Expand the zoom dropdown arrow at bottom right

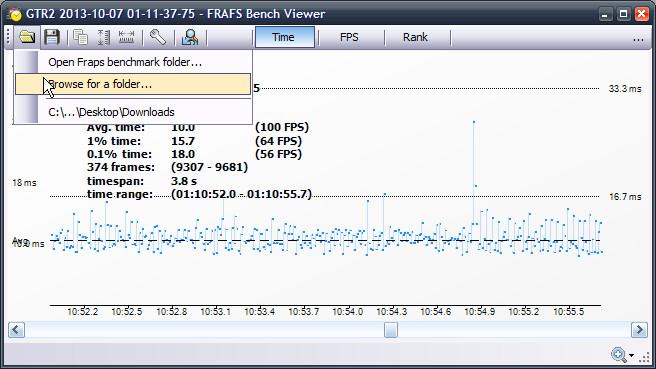(x=631, y=356)
